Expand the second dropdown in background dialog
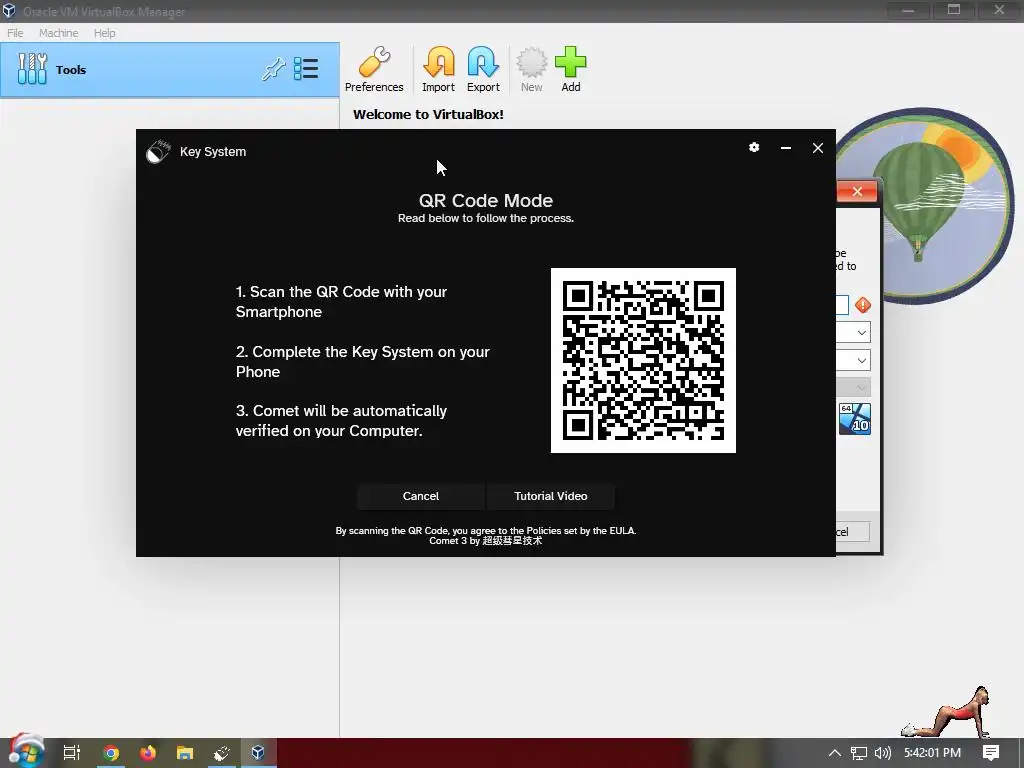This screenshot has width=1024, height=768. [861, 360]
